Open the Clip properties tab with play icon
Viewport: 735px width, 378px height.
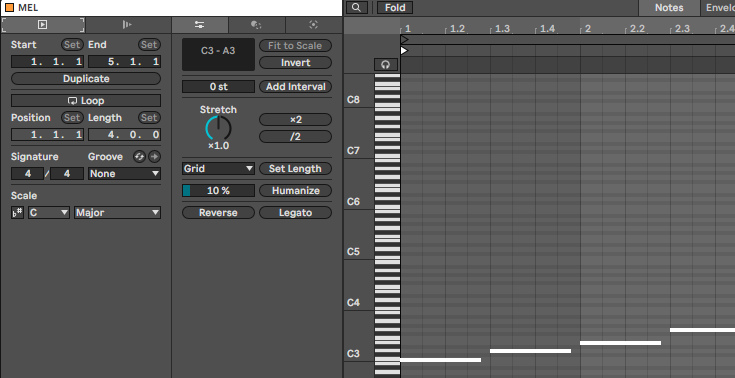[43, 24]
